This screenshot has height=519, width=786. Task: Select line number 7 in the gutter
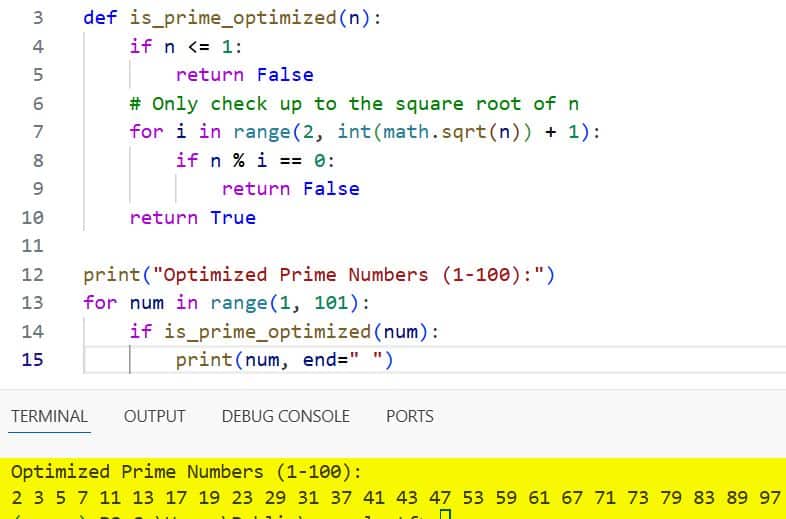click(x=38, y=131)
